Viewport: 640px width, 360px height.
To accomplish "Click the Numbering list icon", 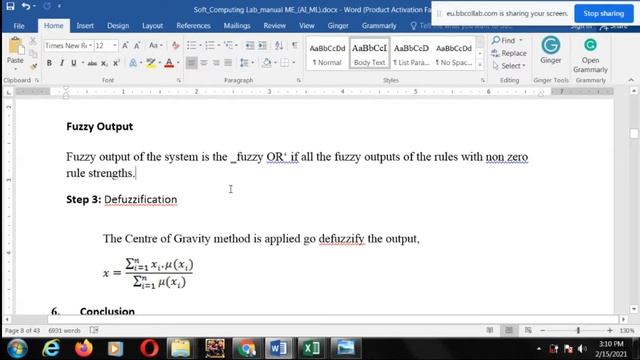I will pyautogui.click(x=210, y=45).
